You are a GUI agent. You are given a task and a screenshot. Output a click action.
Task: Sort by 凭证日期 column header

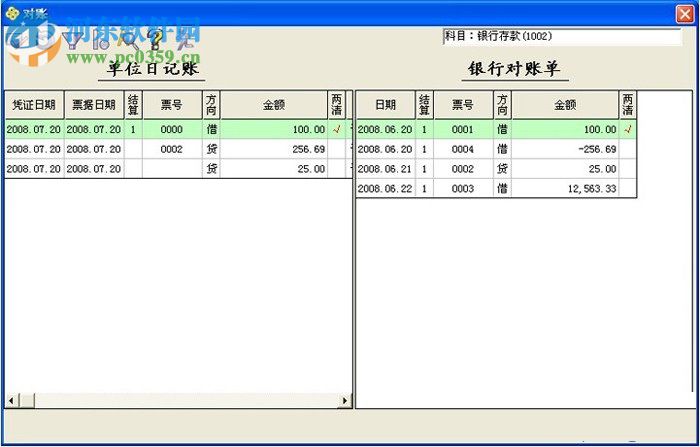[34, 105]
